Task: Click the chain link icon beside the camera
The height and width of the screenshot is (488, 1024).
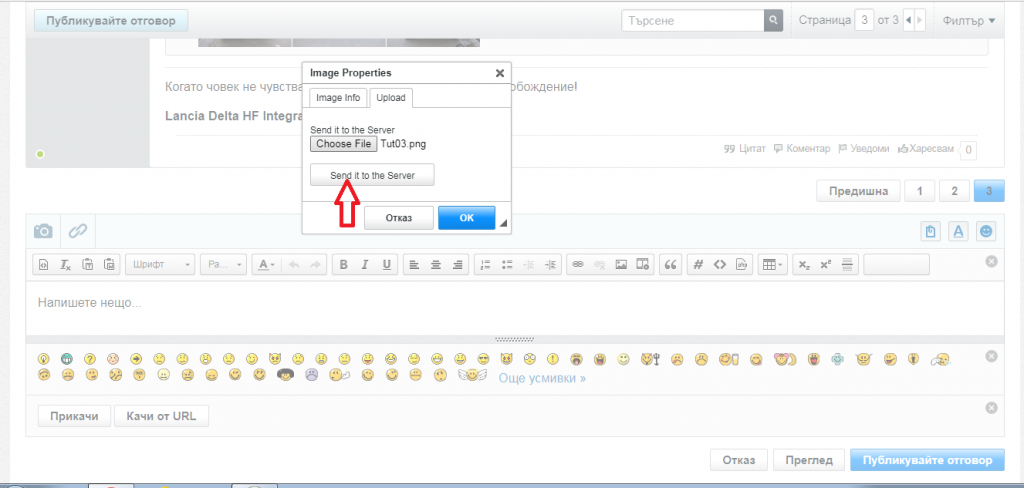Action: click(78, 231)
